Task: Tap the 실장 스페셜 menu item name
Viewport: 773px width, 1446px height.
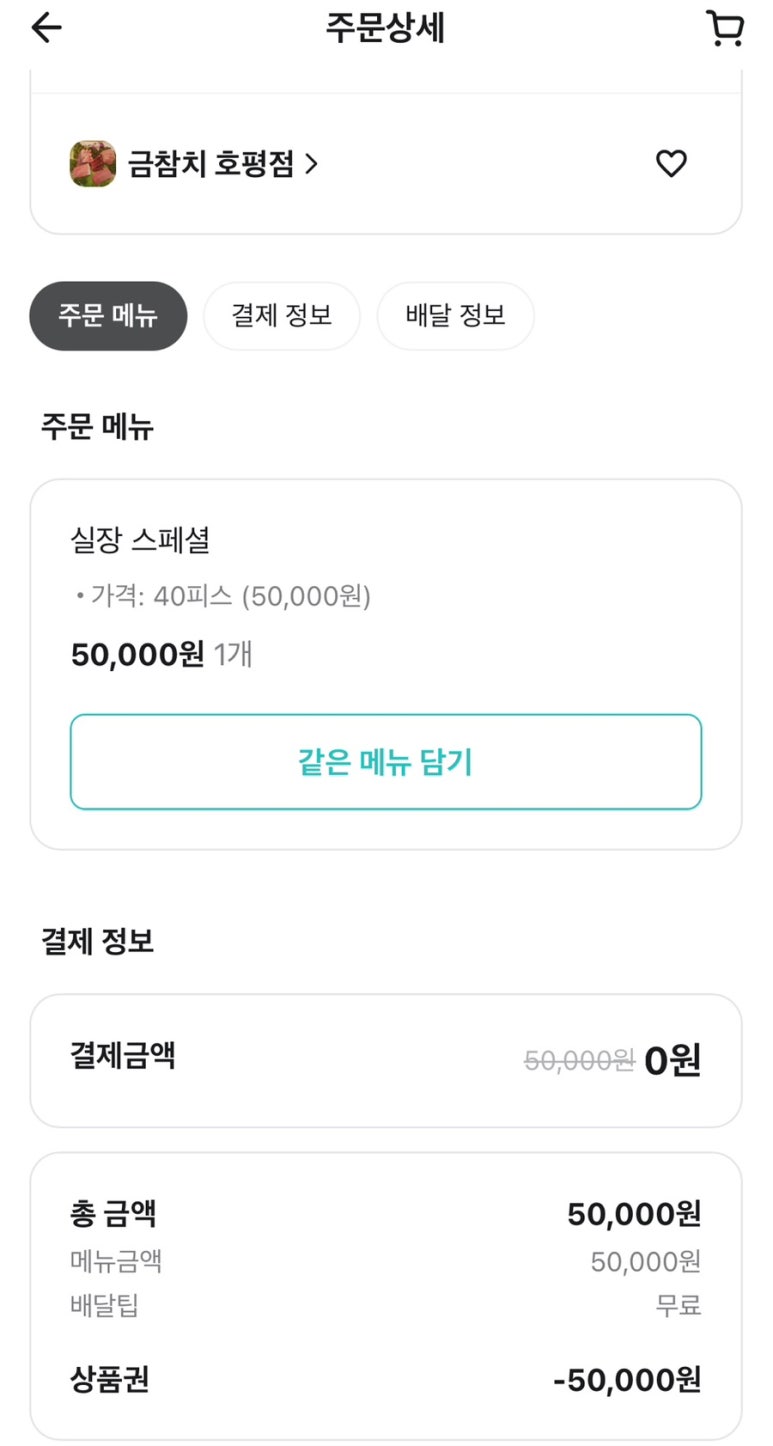Action: (x=140, y=541)
